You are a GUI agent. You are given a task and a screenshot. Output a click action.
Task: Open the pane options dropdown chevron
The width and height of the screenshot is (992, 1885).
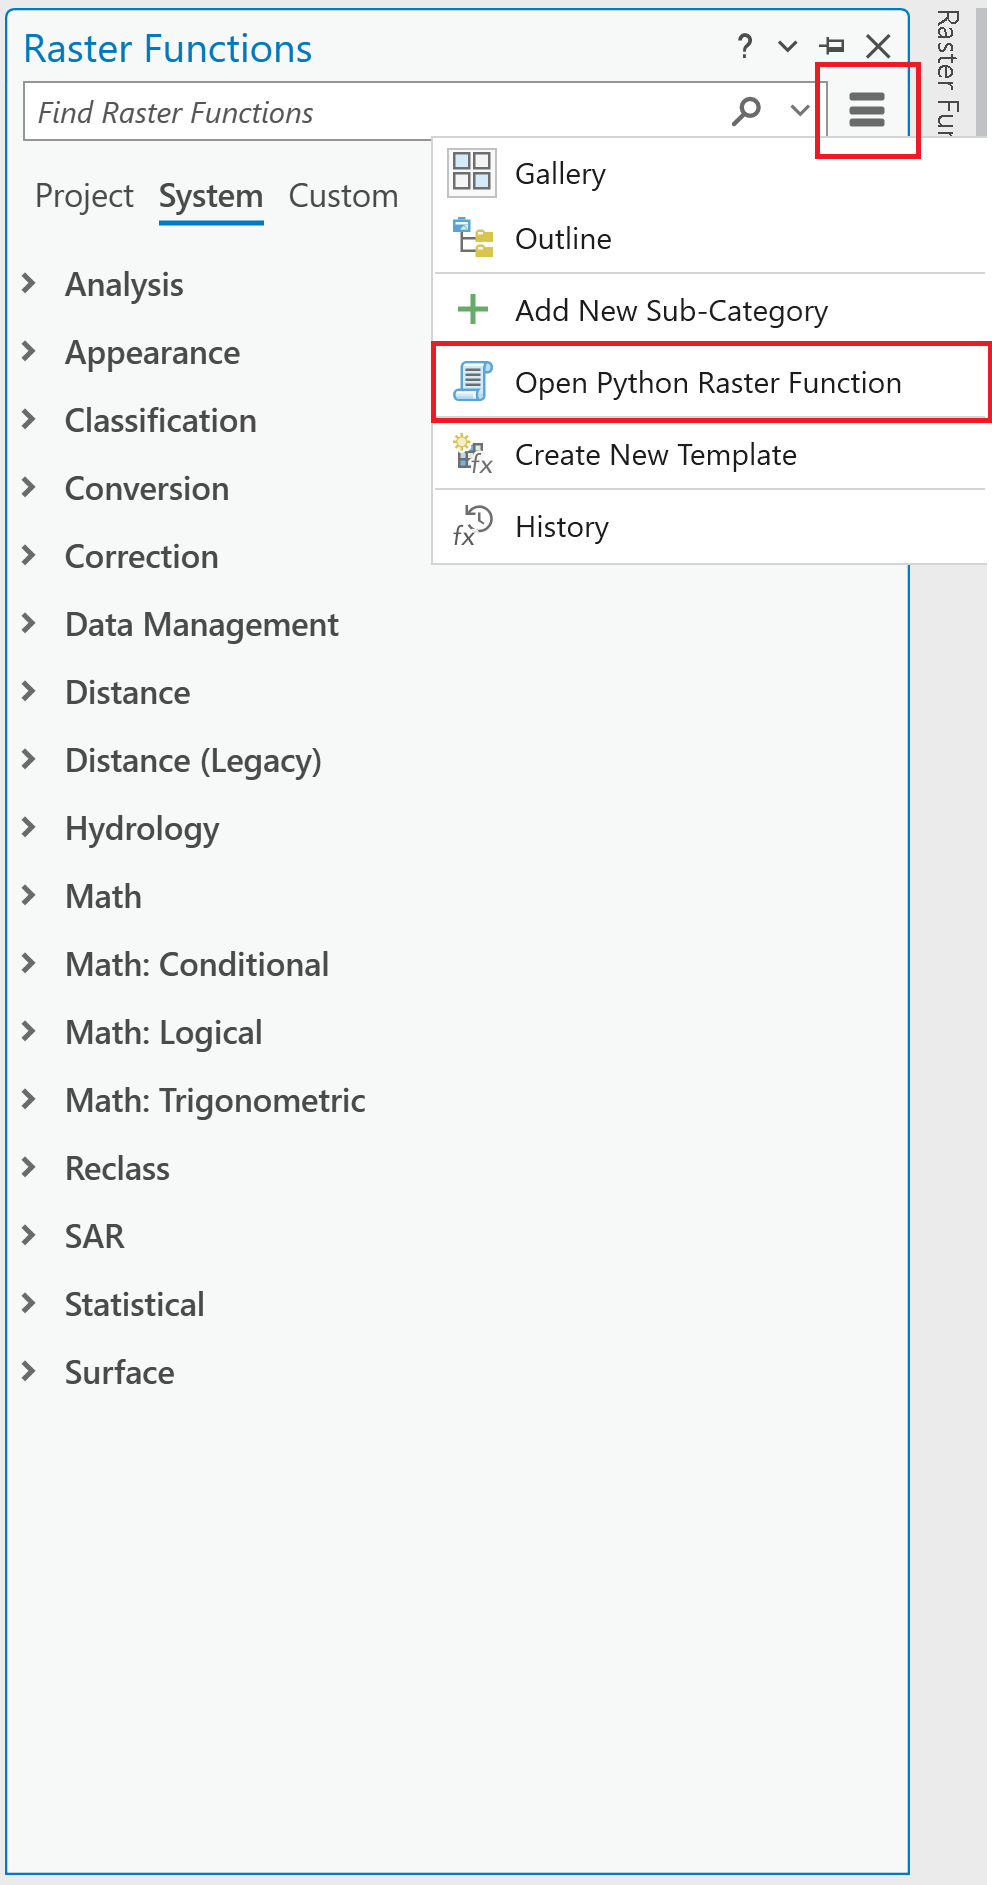point(788,46)
